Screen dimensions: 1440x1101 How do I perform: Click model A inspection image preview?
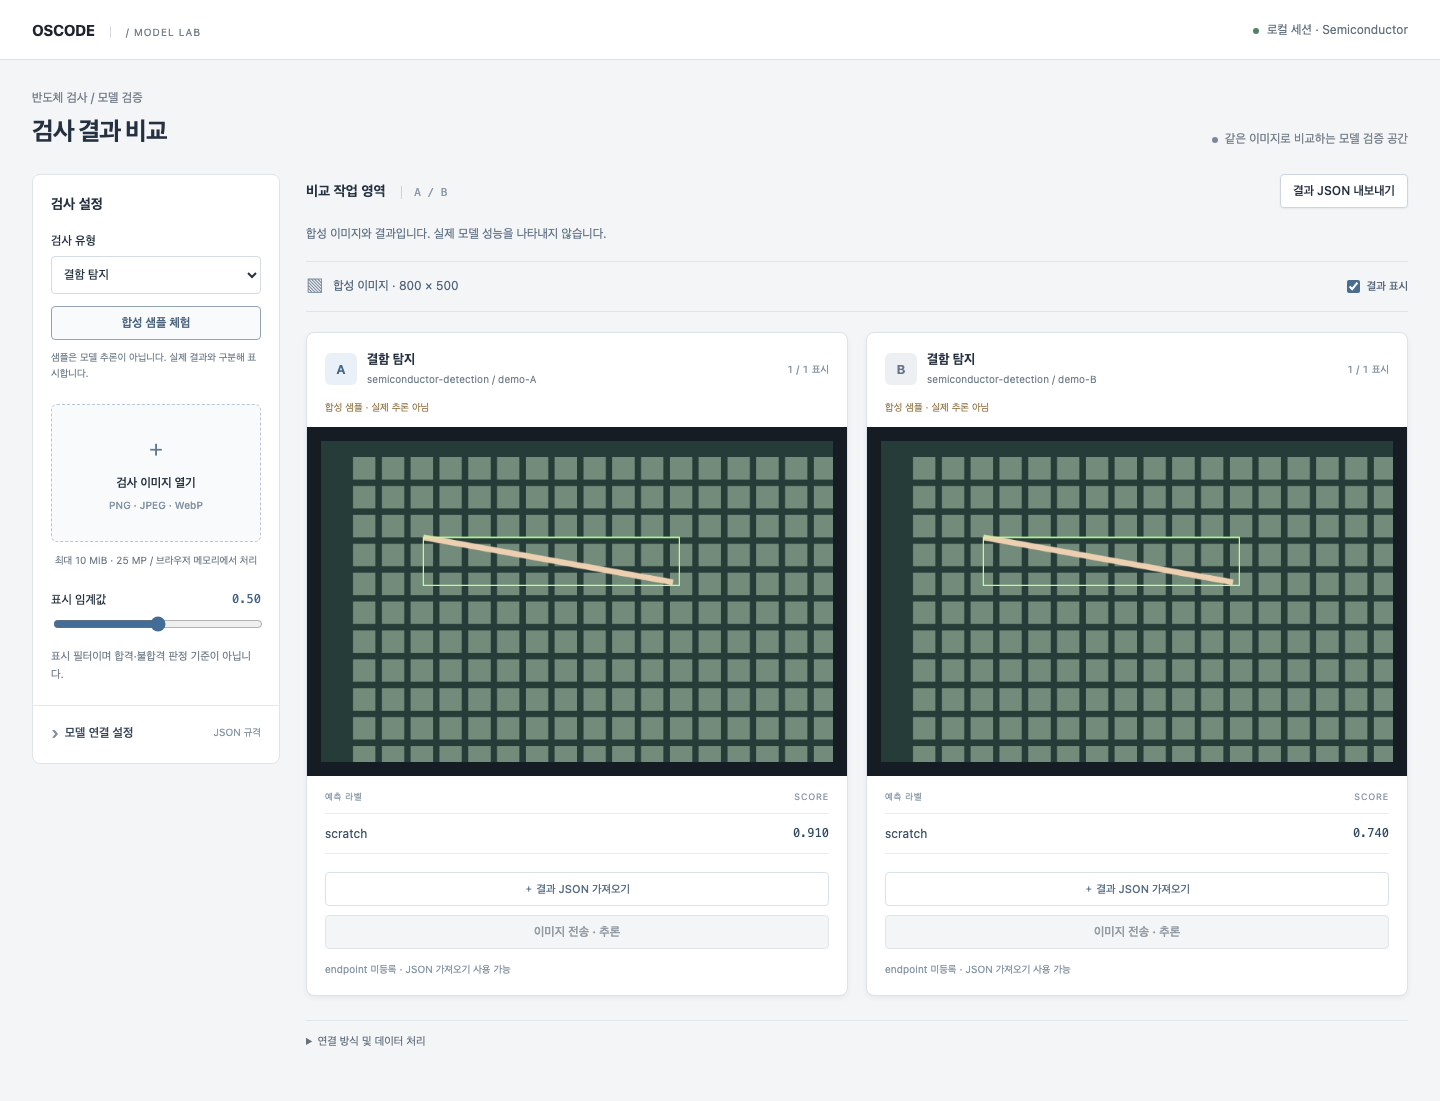[x=577, y=601]
